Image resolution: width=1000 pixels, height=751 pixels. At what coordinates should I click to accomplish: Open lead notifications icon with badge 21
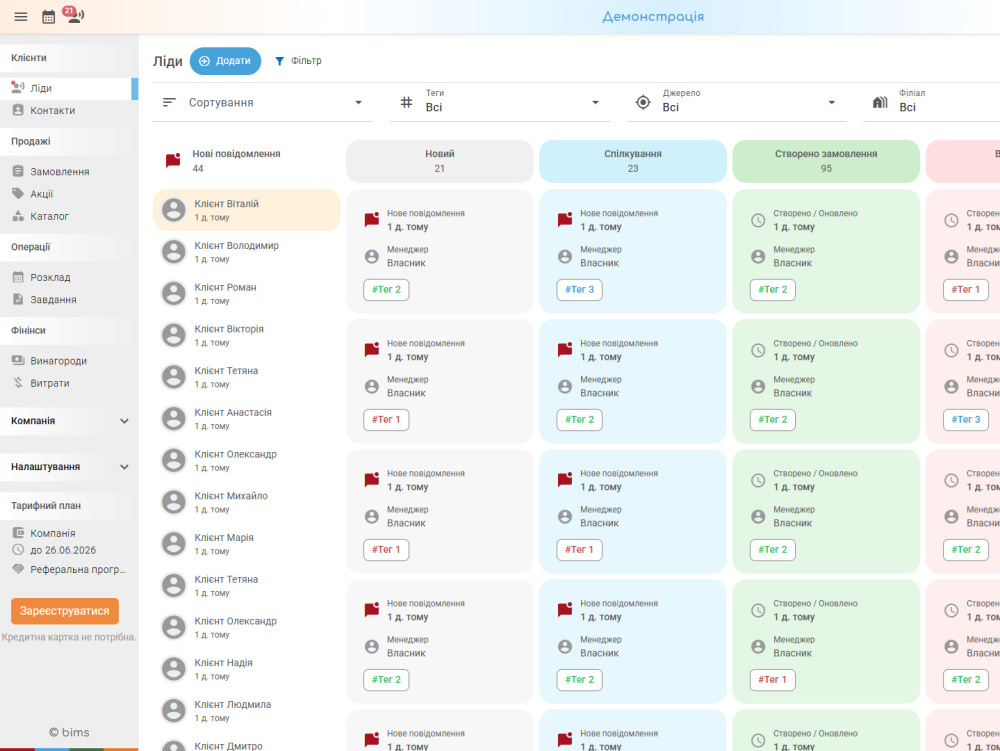(x=74, y=15)
